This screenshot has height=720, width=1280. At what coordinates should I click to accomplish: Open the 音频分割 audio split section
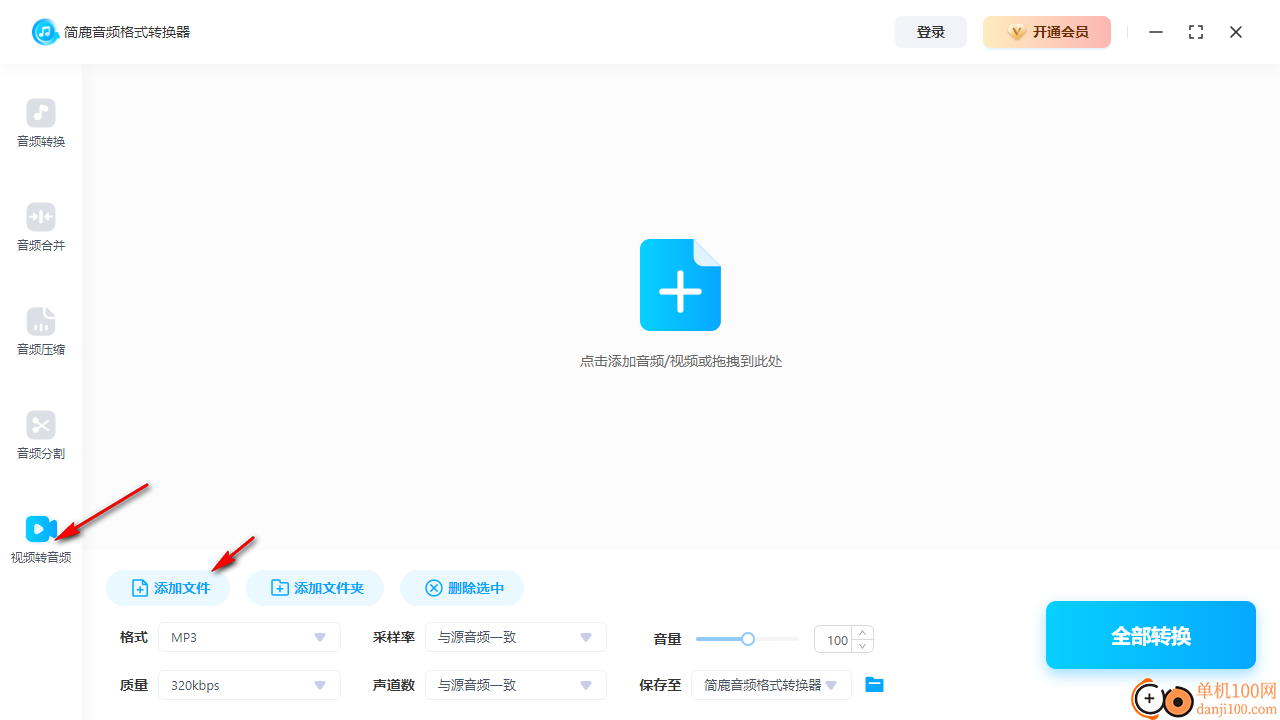click(41, 436)
